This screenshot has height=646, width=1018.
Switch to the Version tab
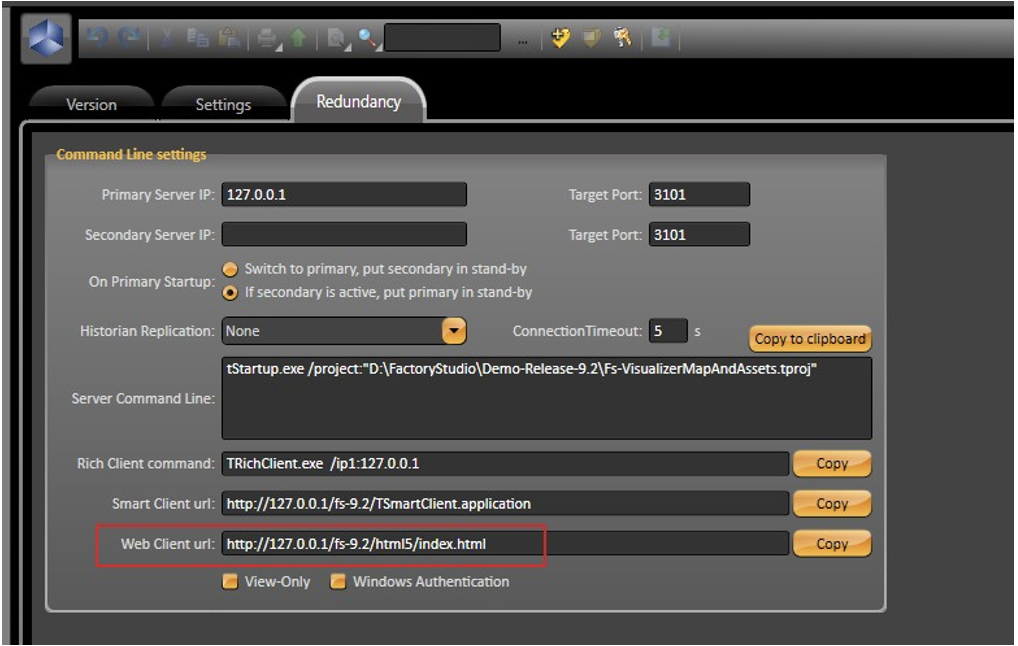coord(92,105)
